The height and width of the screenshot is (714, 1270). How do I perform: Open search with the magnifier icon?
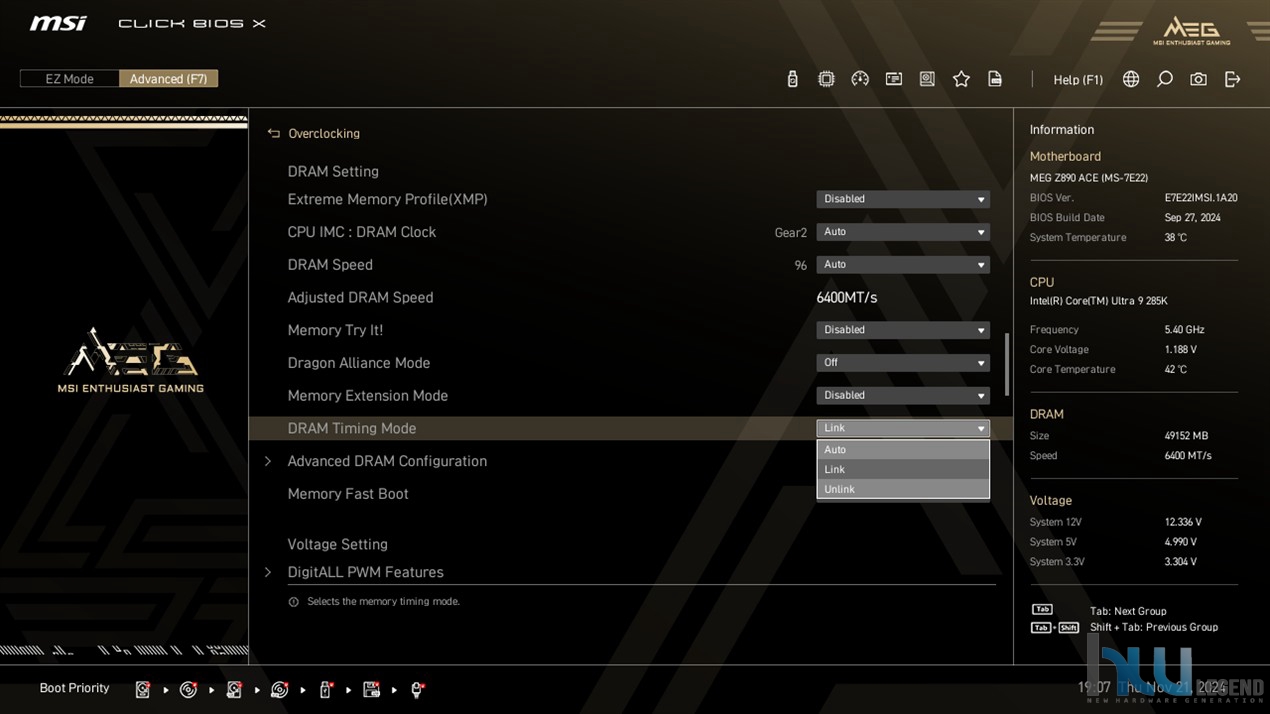[x=1165, y=79]
